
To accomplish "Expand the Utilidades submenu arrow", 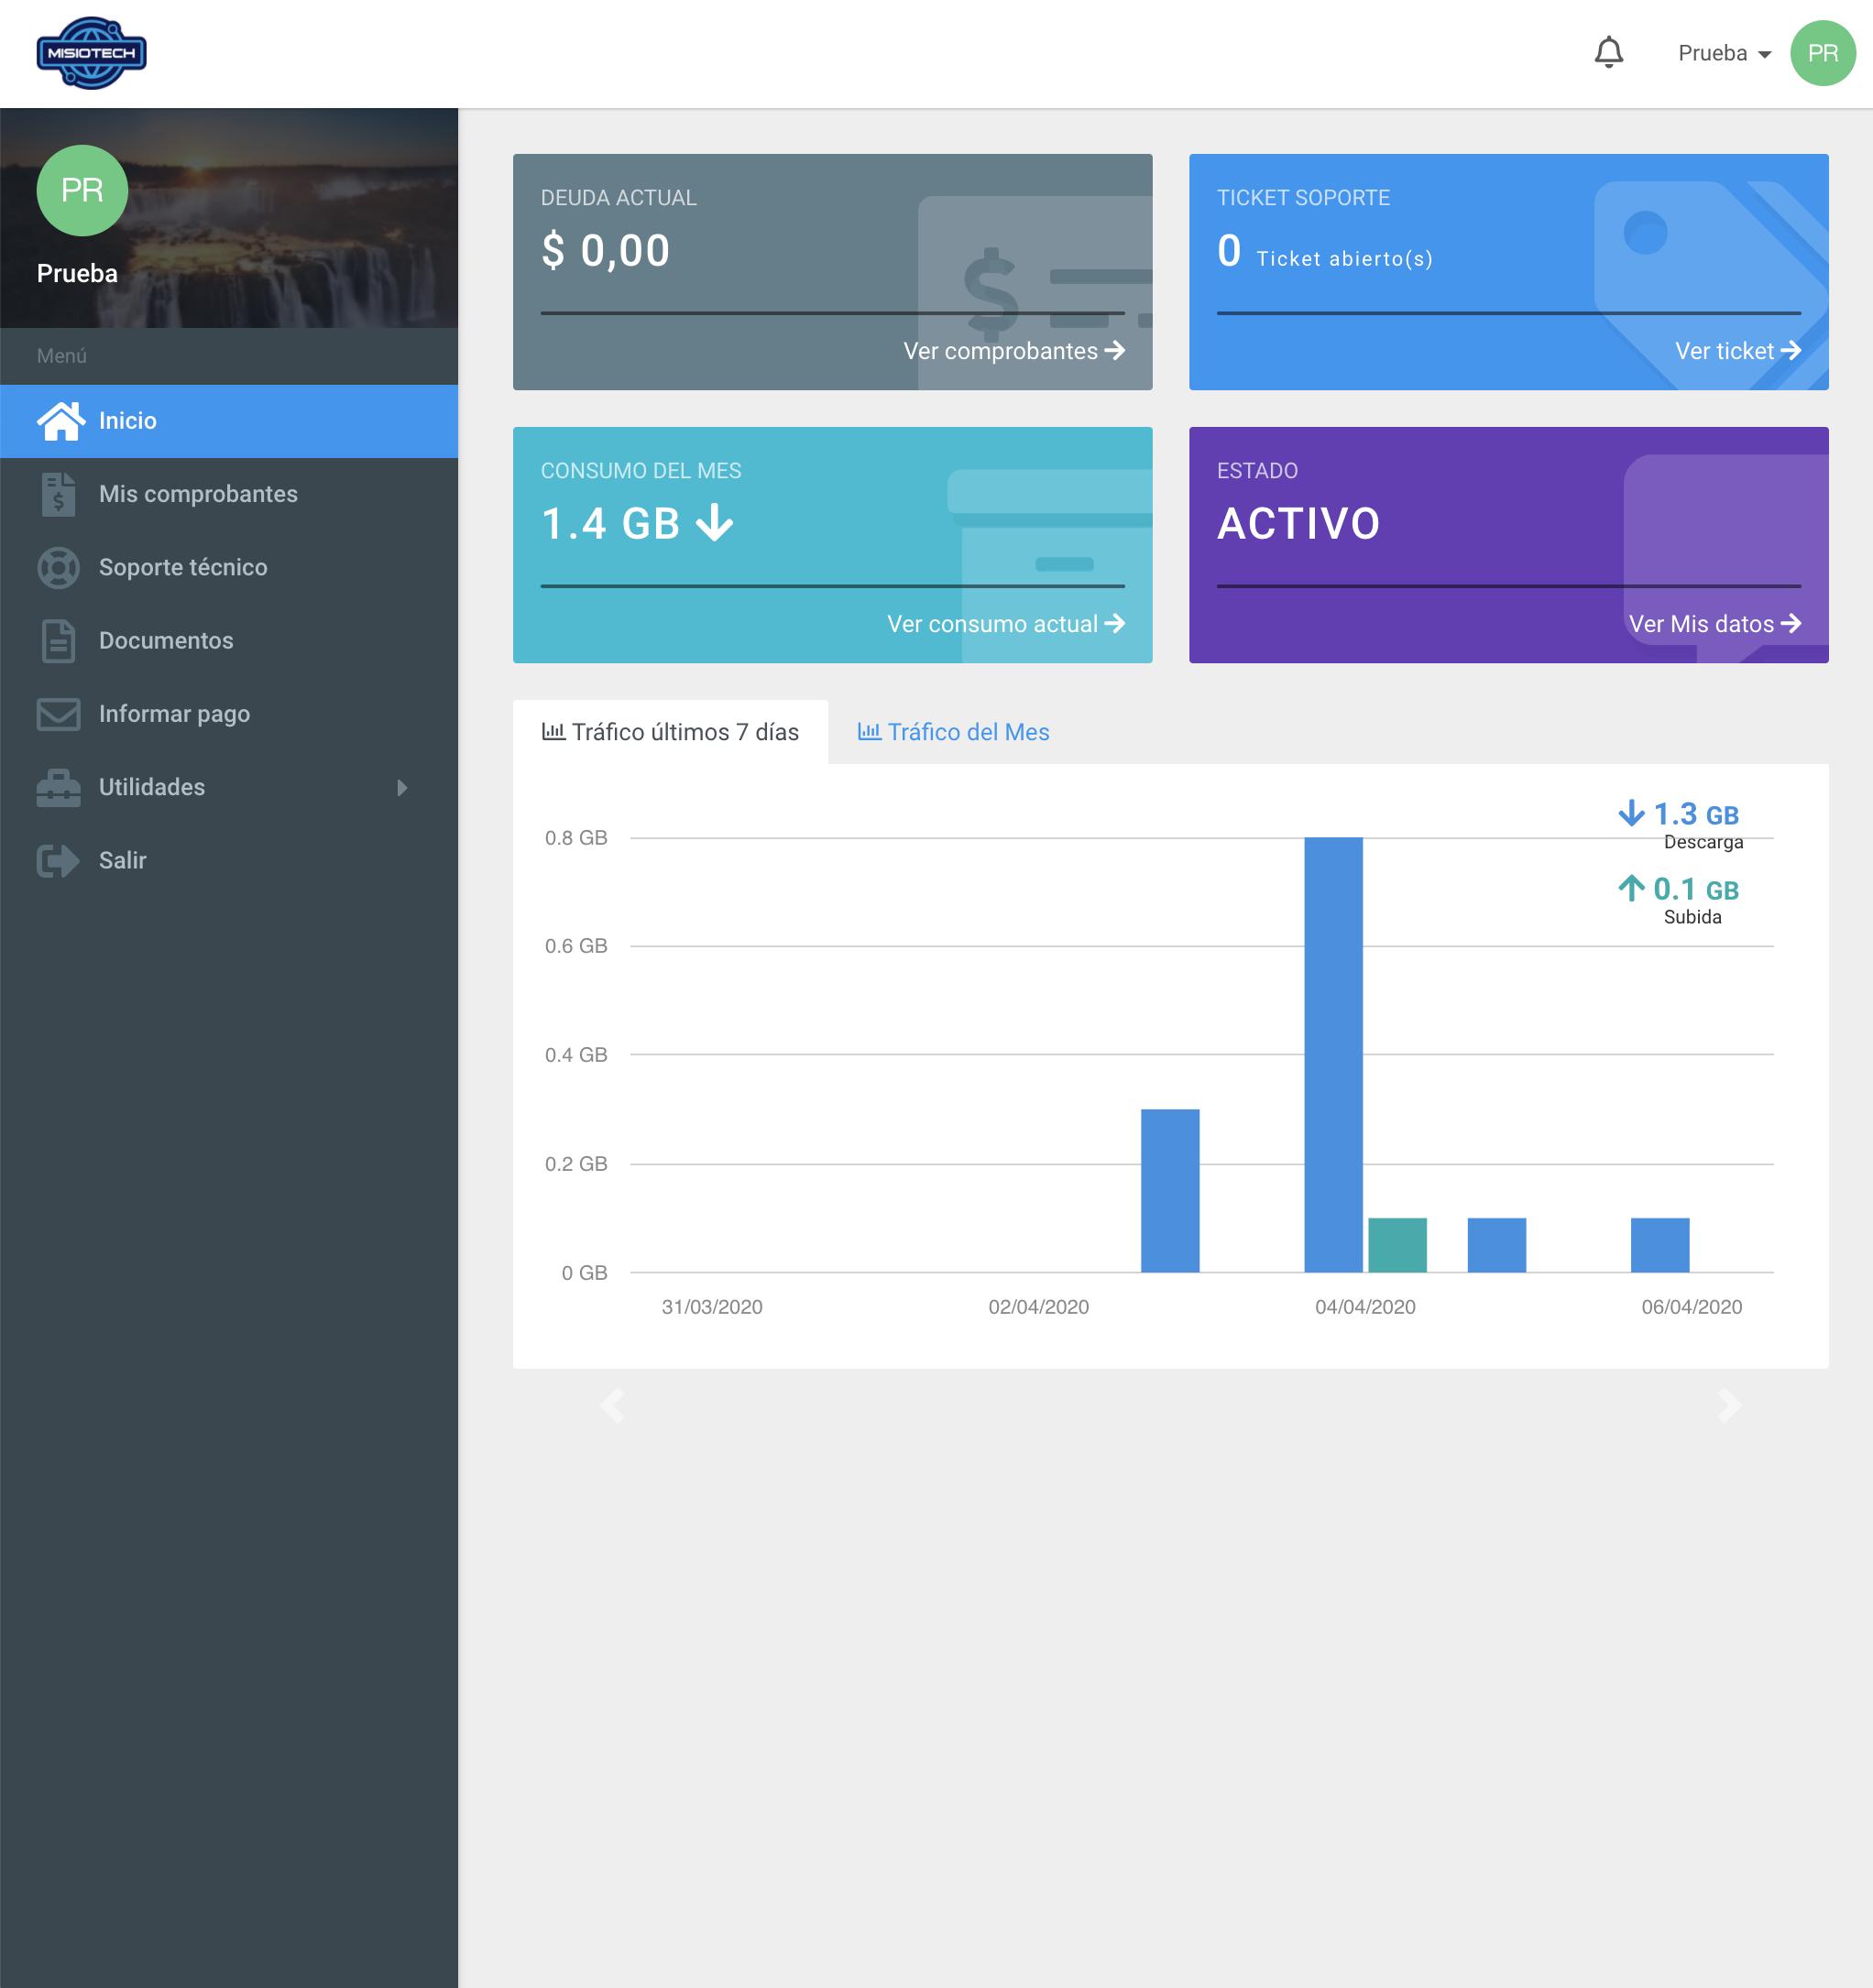I will [402, 788].
